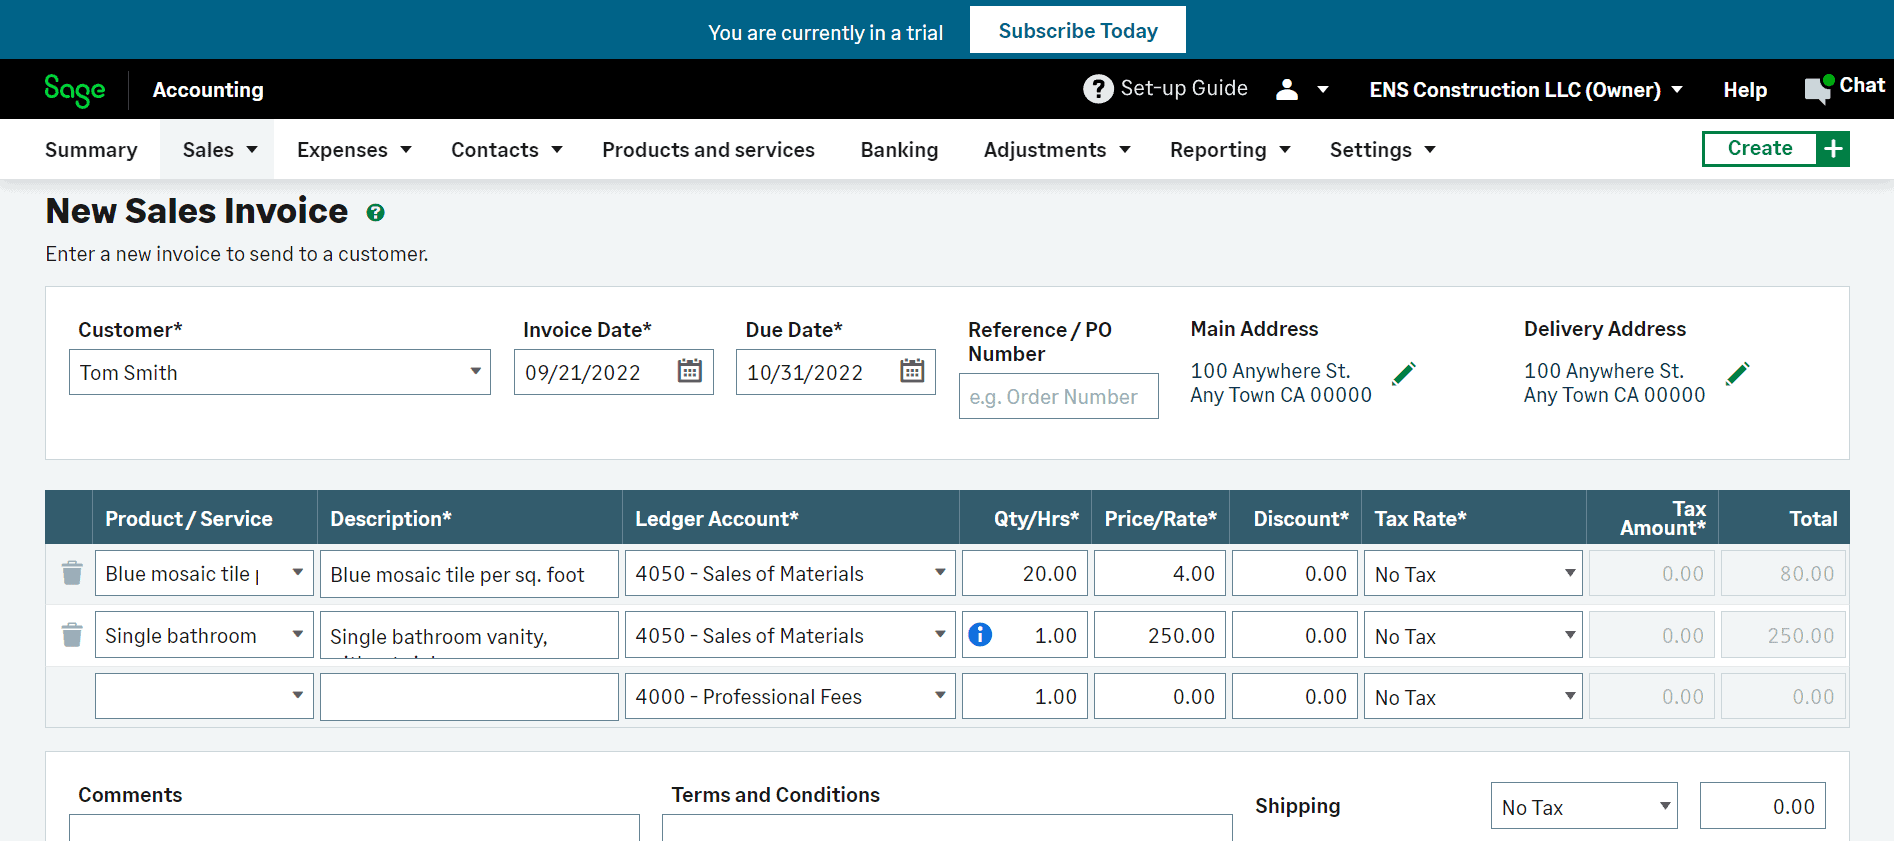Click the Shipping amount 0.00 field
1894x841 pixels.
(1763, 806)
